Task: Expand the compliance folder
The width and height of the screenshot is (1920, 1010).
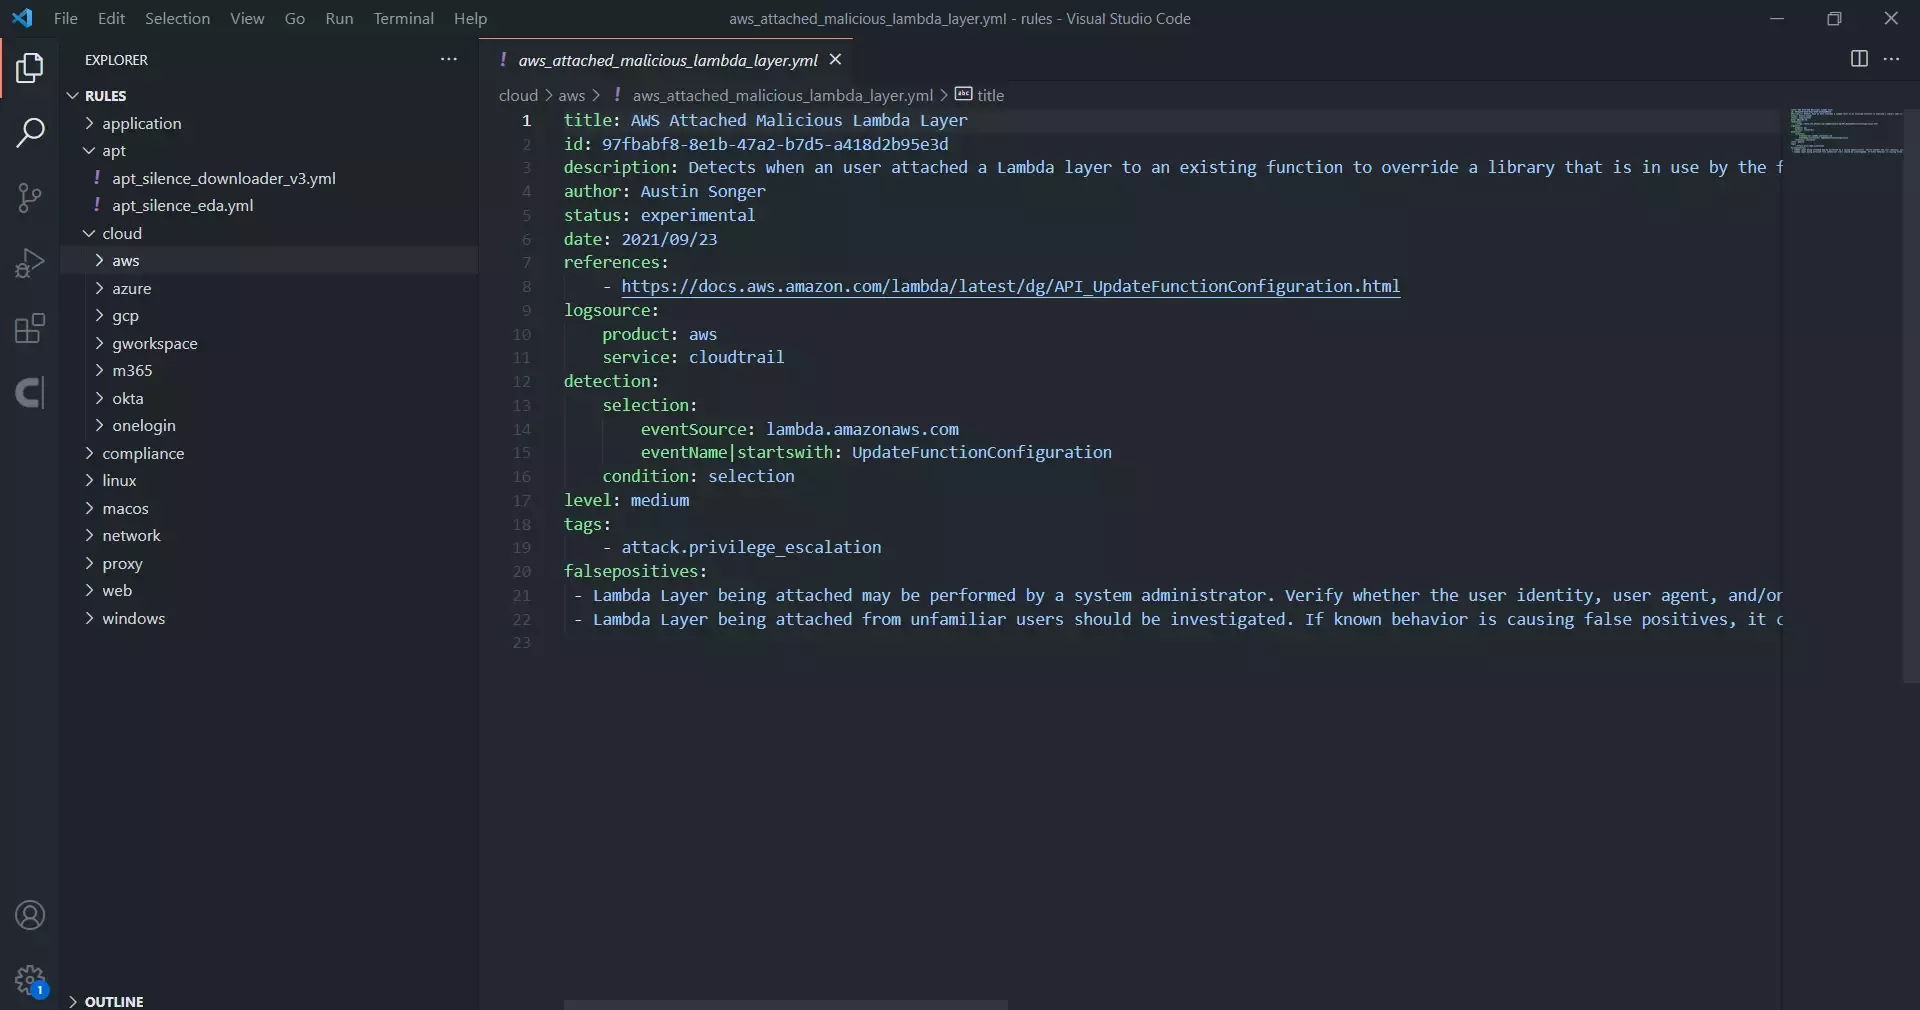Action: point(89,453)
